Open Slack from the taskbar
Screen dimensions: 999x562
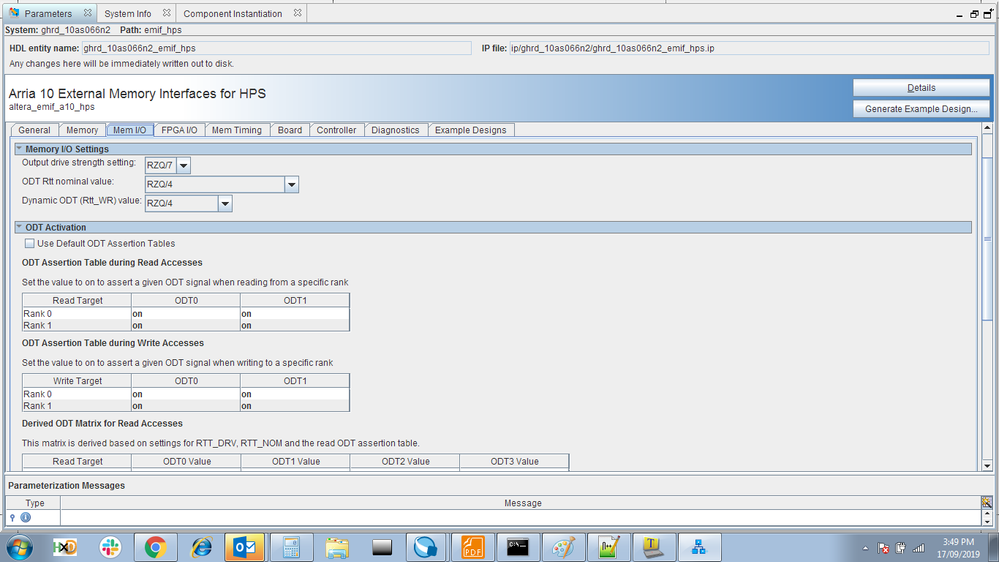(110, 547)
